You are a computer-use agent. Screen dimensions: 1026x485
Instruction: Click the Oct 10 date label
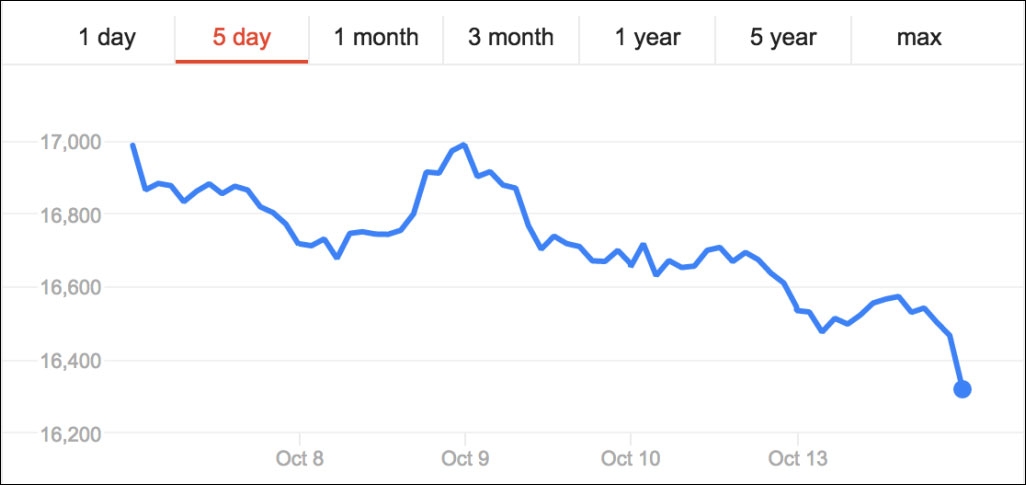coord(631,459)
